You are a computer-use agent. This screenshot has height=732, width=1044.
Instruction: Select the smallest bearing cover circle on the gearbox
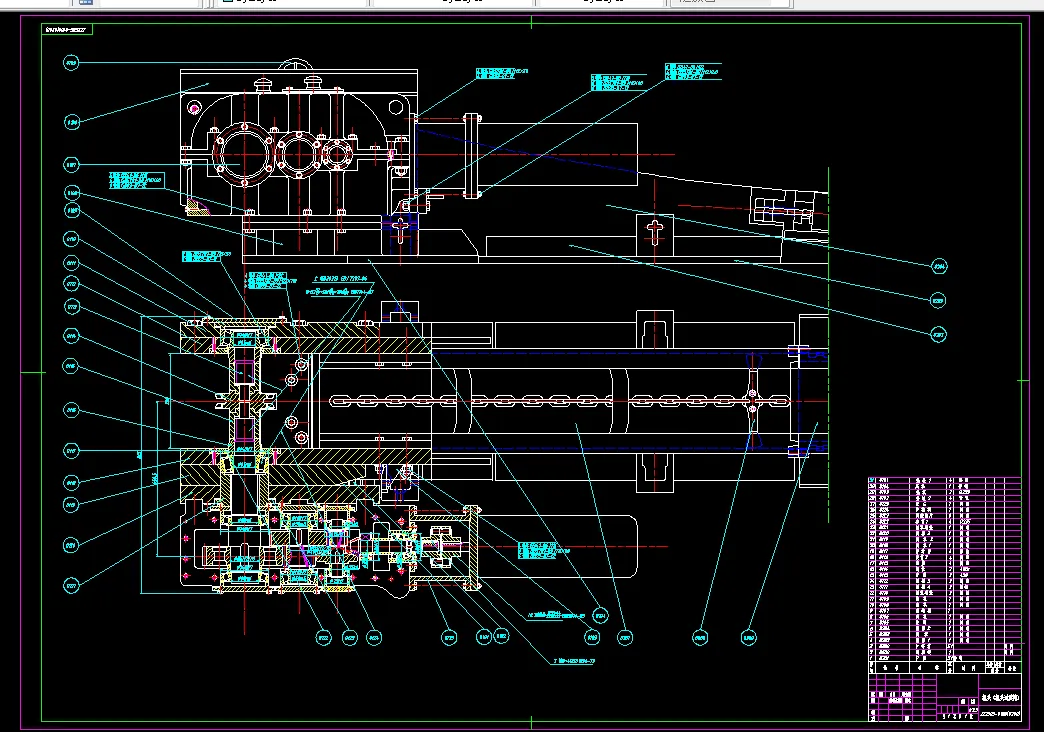point(337,155)
